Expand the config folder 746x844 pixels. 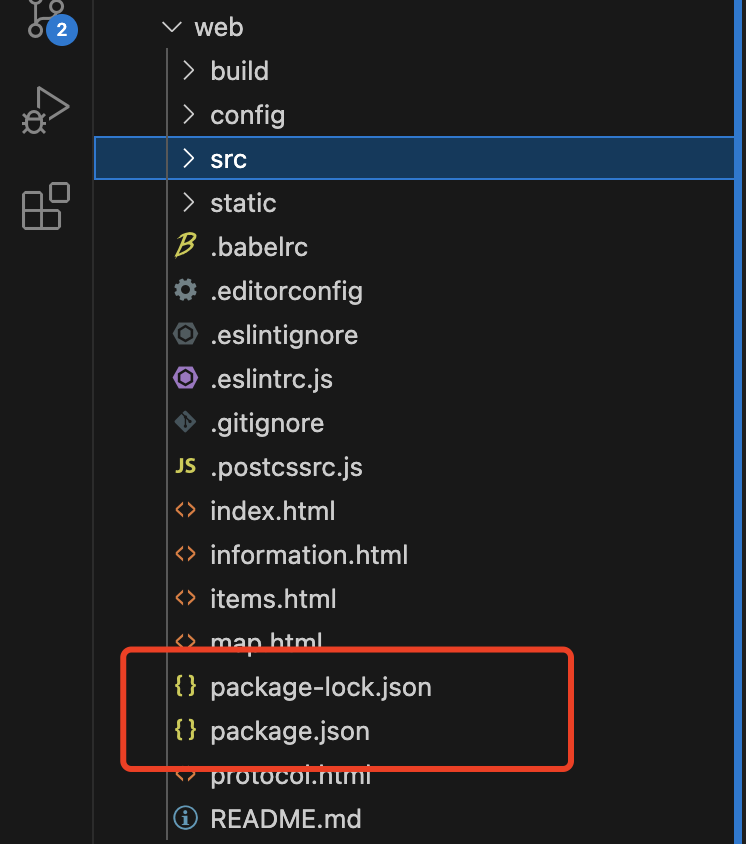(188, 115)
